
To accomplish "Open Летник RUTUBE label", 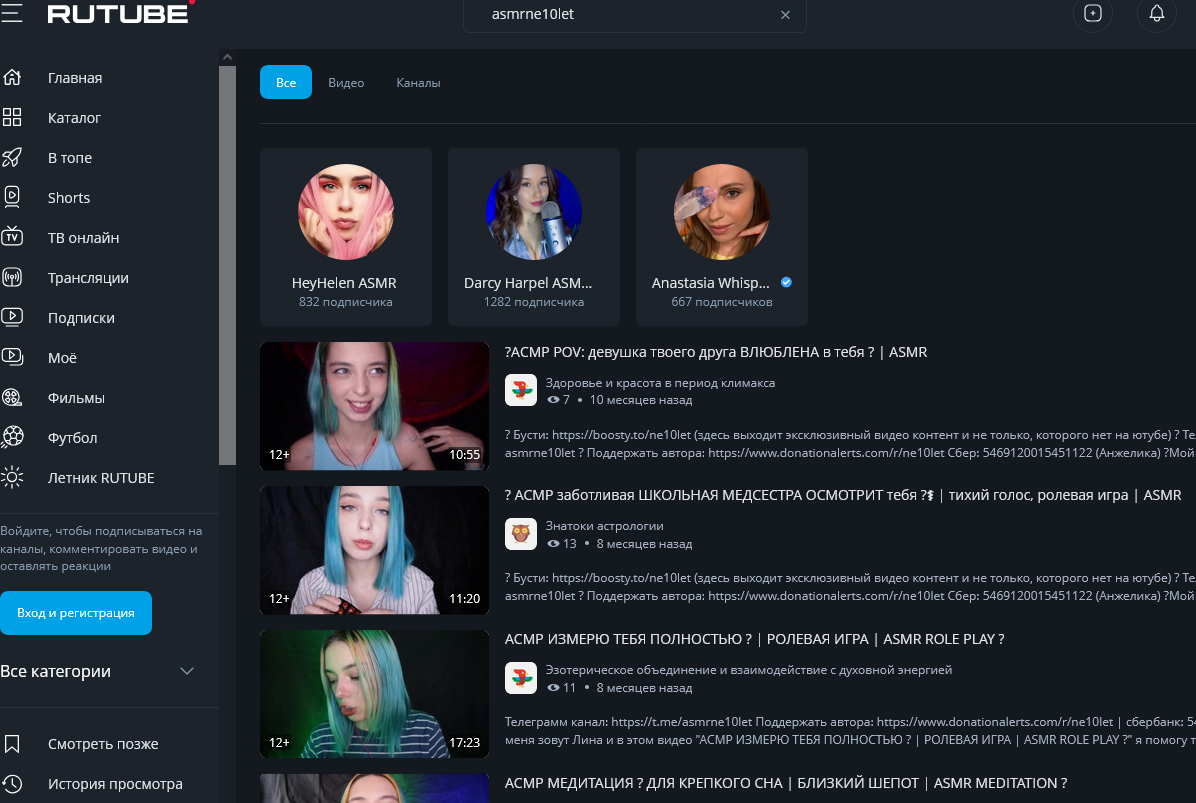I will tap(101, 478).
